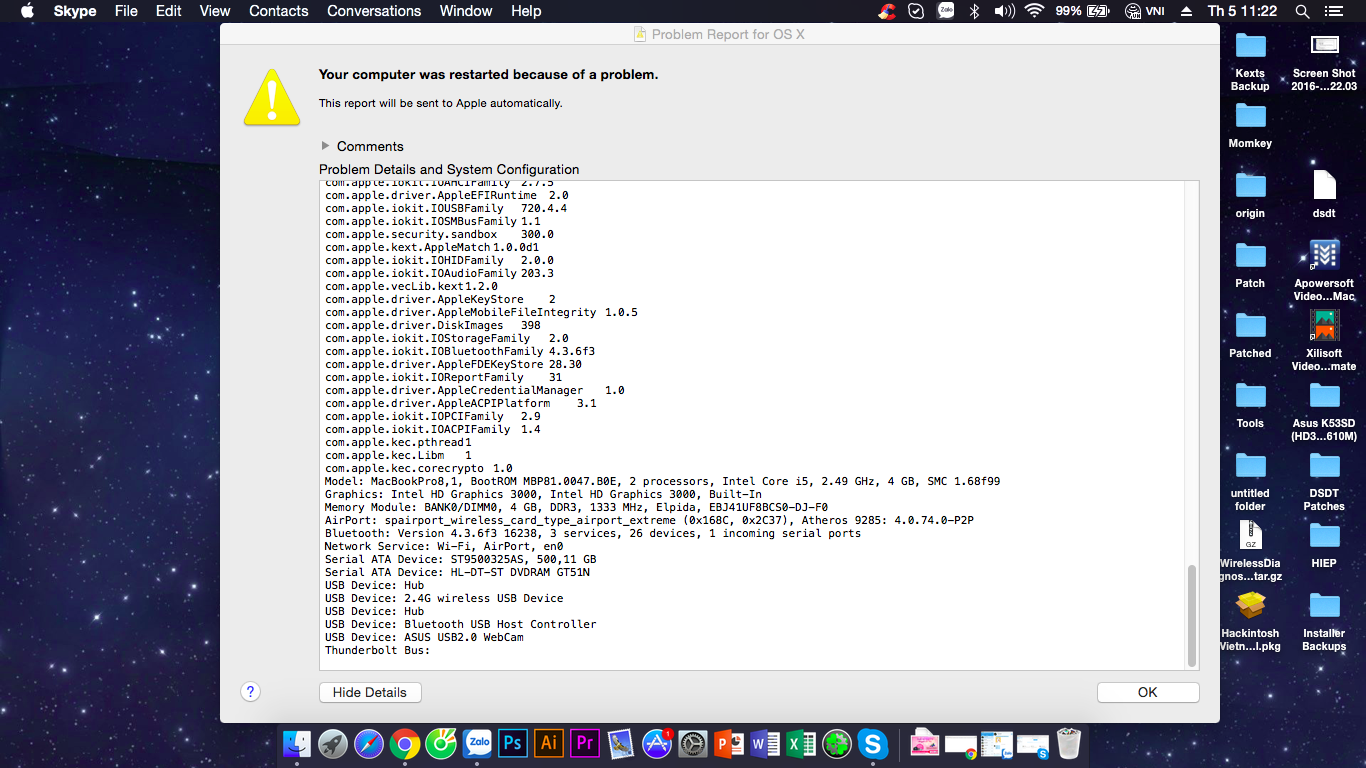Open Adobe Premiere Pro in the dock
The height and width of the screenshot is (768, 1366).
(x=585, y=743)
